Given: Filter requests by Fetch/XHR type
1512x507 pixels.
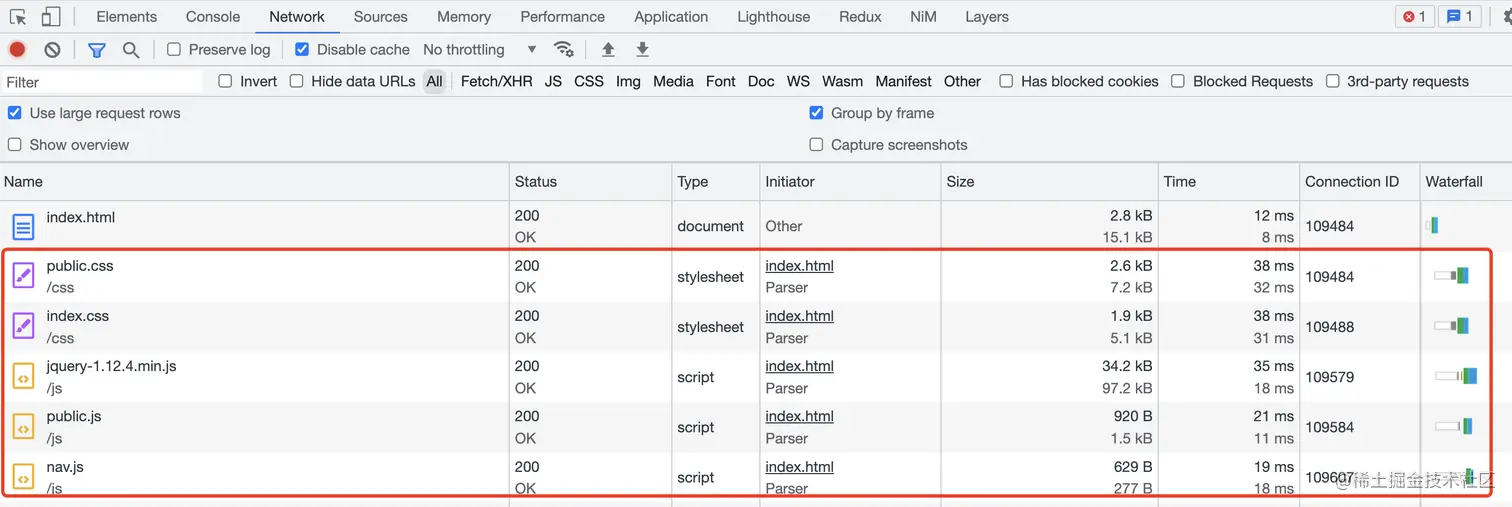Looking at the screenshot, I should click(x=496, y=81).
